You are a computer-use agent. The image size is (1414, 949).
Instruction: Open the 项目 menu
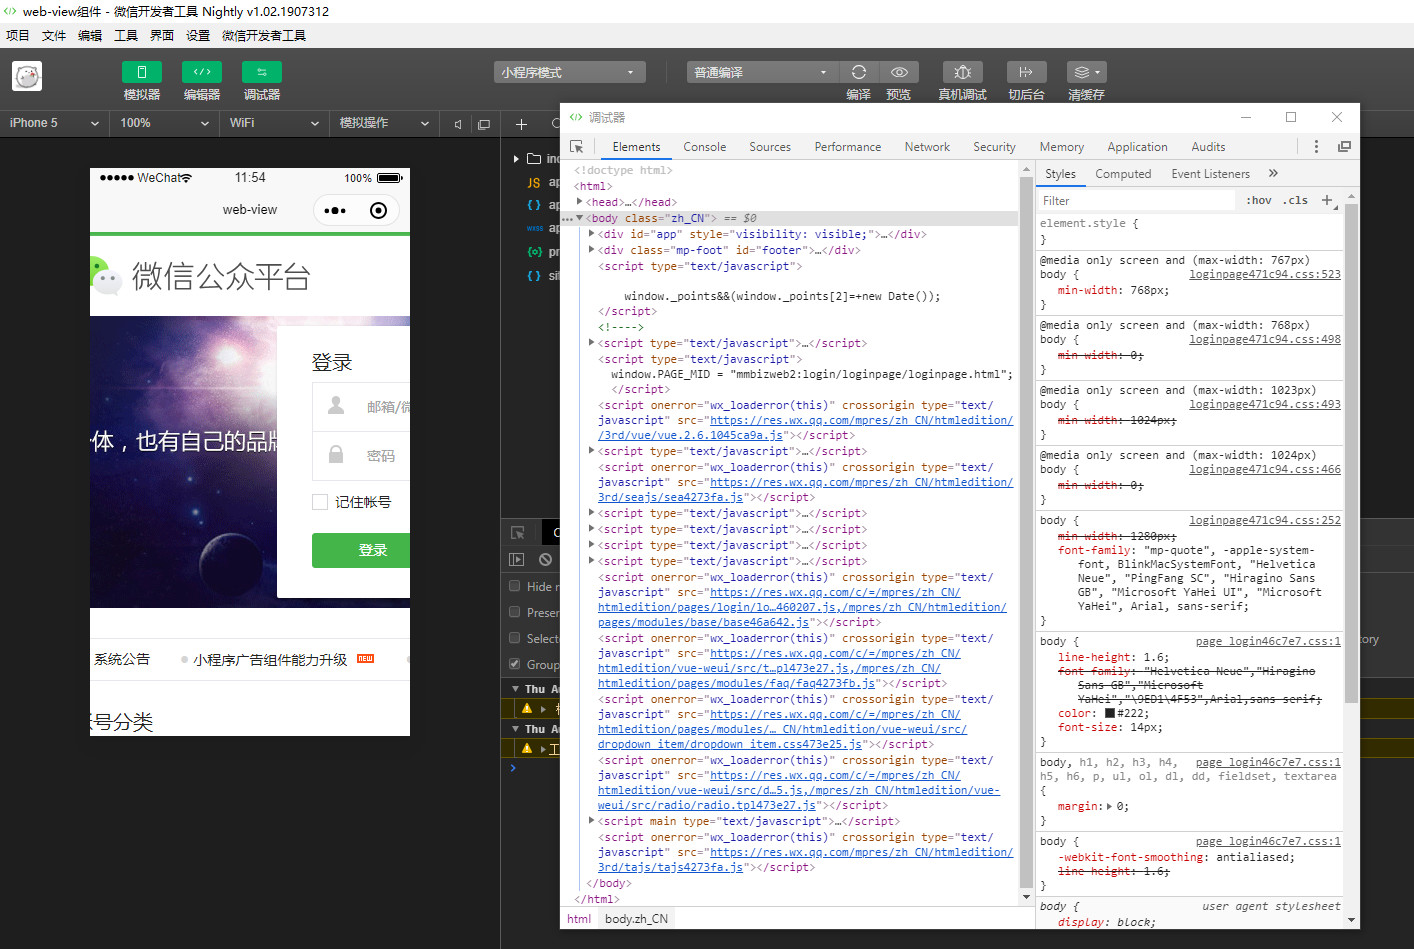pos(18,35)
